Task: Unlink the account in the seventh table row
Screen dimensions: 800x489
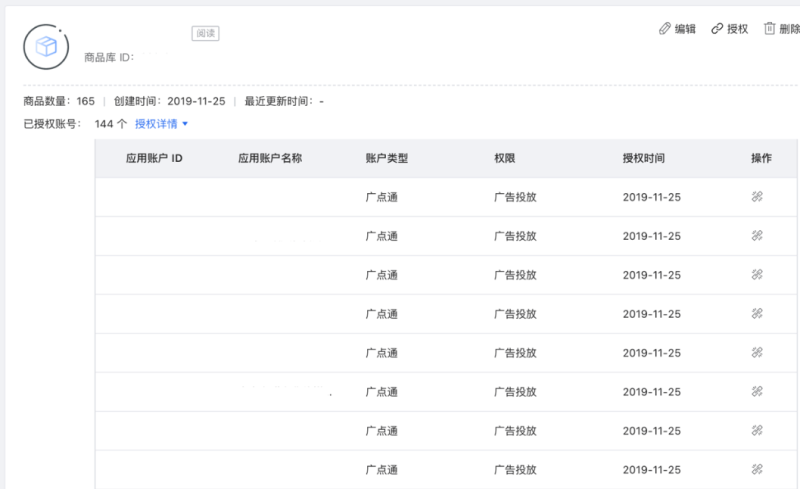Action: pos(757,430)
